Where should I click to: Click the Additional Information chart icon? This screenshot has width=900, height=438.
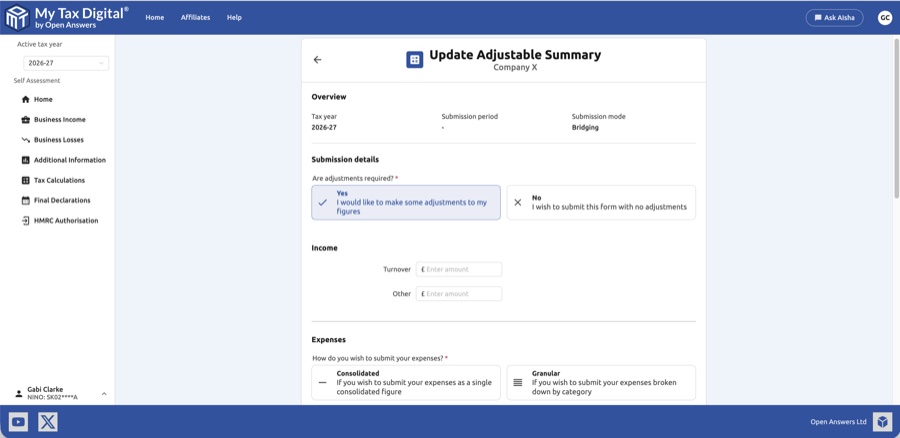tap(25, 160)
